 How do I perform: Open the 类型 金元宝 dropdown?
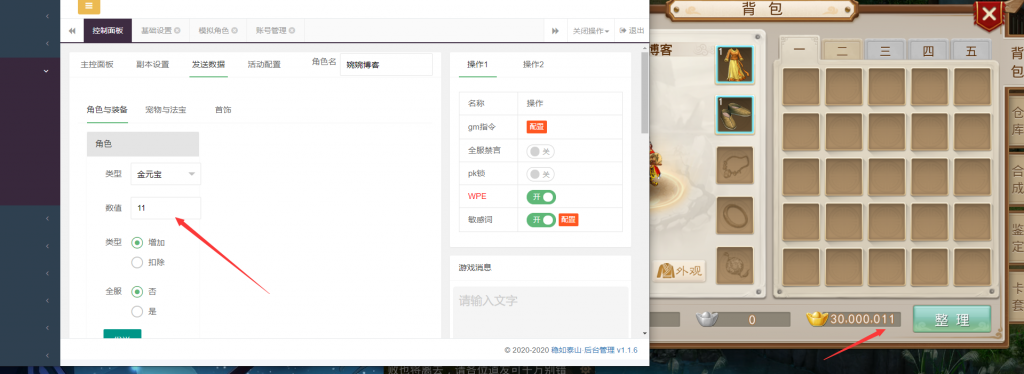(166, 174)
